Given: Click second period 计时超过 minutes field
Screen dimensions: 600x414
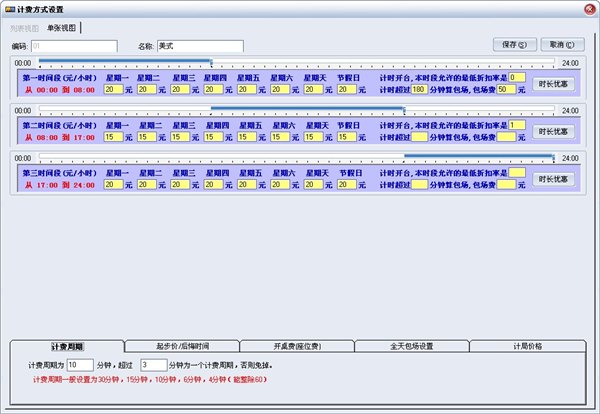Looking at the screenshot, I should point(419,137).
